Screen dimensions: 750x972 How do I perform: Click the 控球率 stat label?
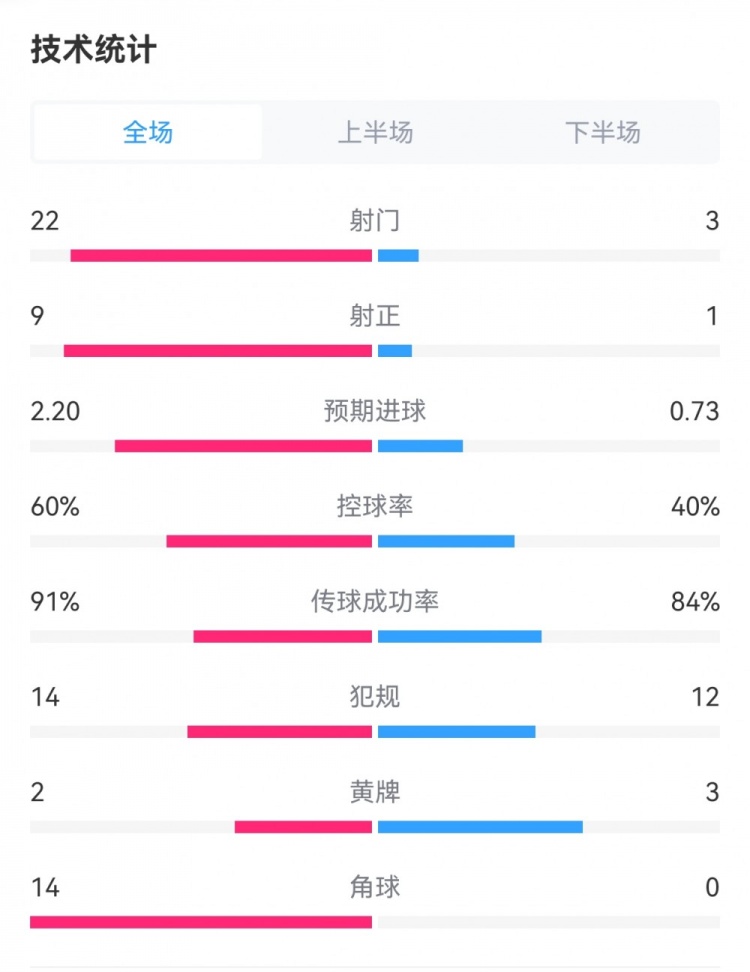(375, 507)
